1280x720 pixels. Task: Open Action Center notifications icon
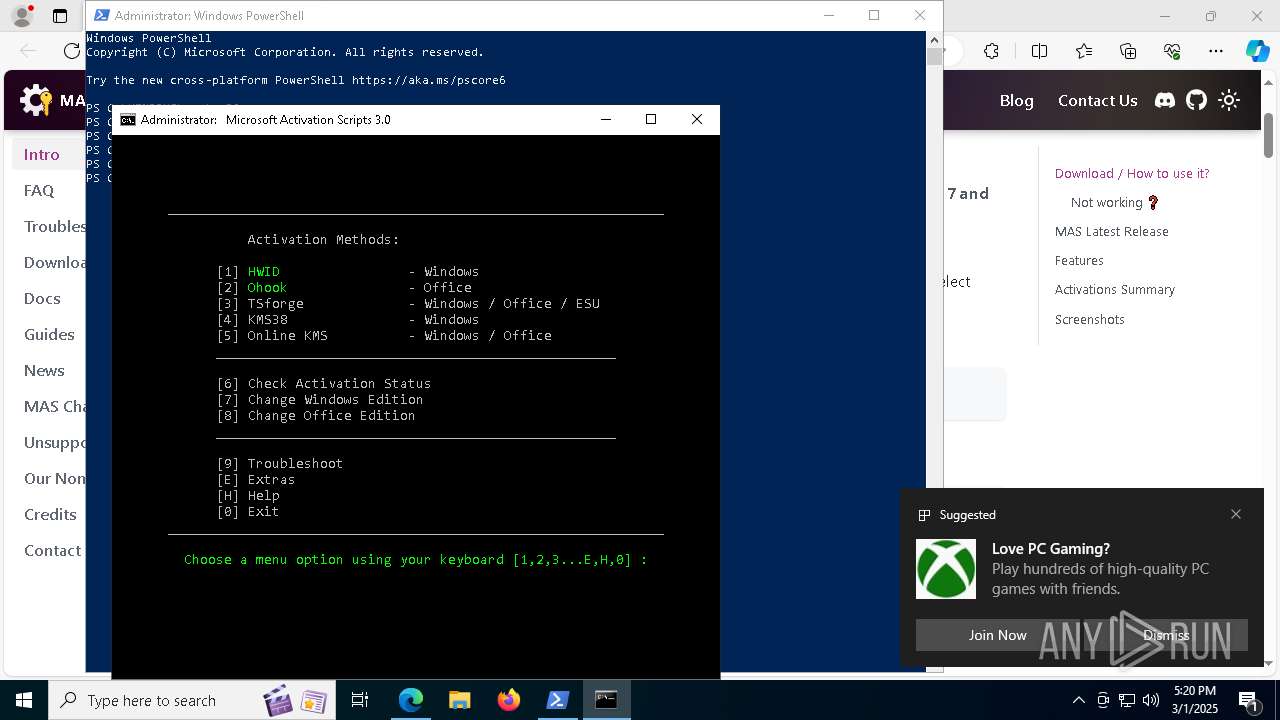point(1248,701)
